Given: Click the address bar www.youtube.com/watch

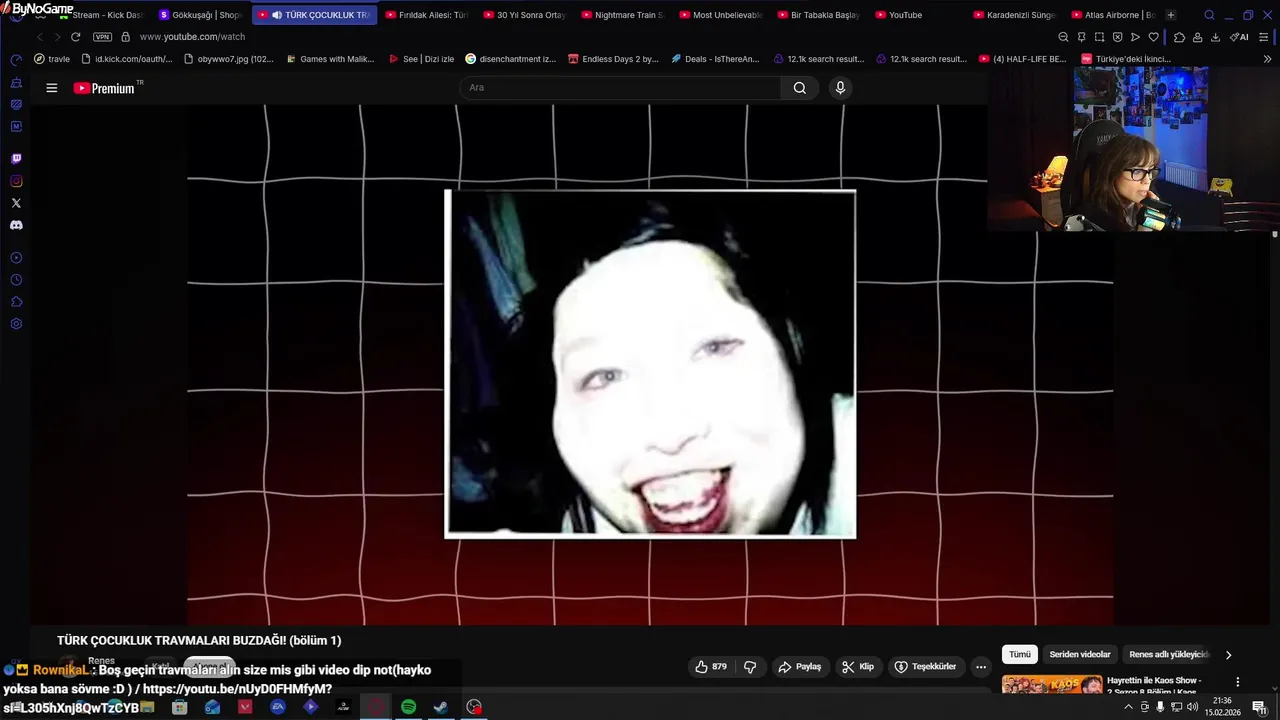Looking at the screenshot, I should [192, 37].
